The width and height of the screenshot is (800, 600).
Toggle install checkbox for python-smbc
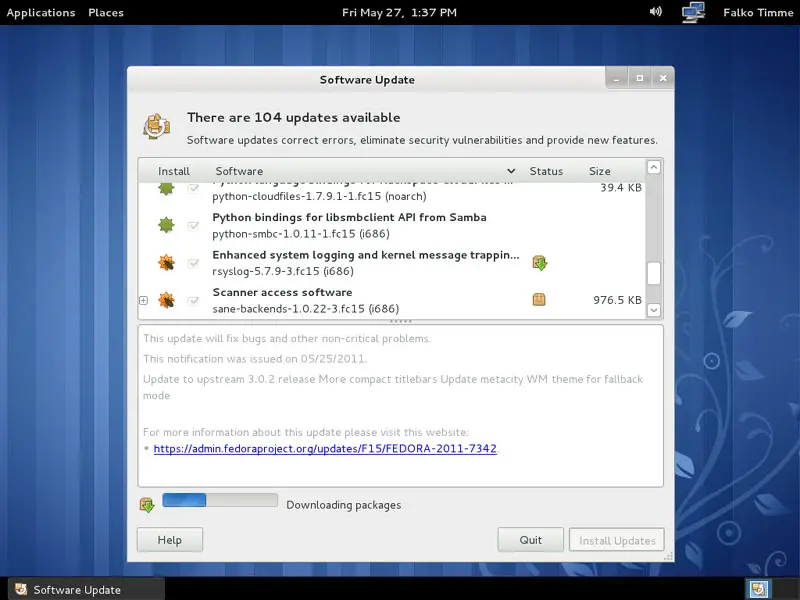[x=193, y=226]
